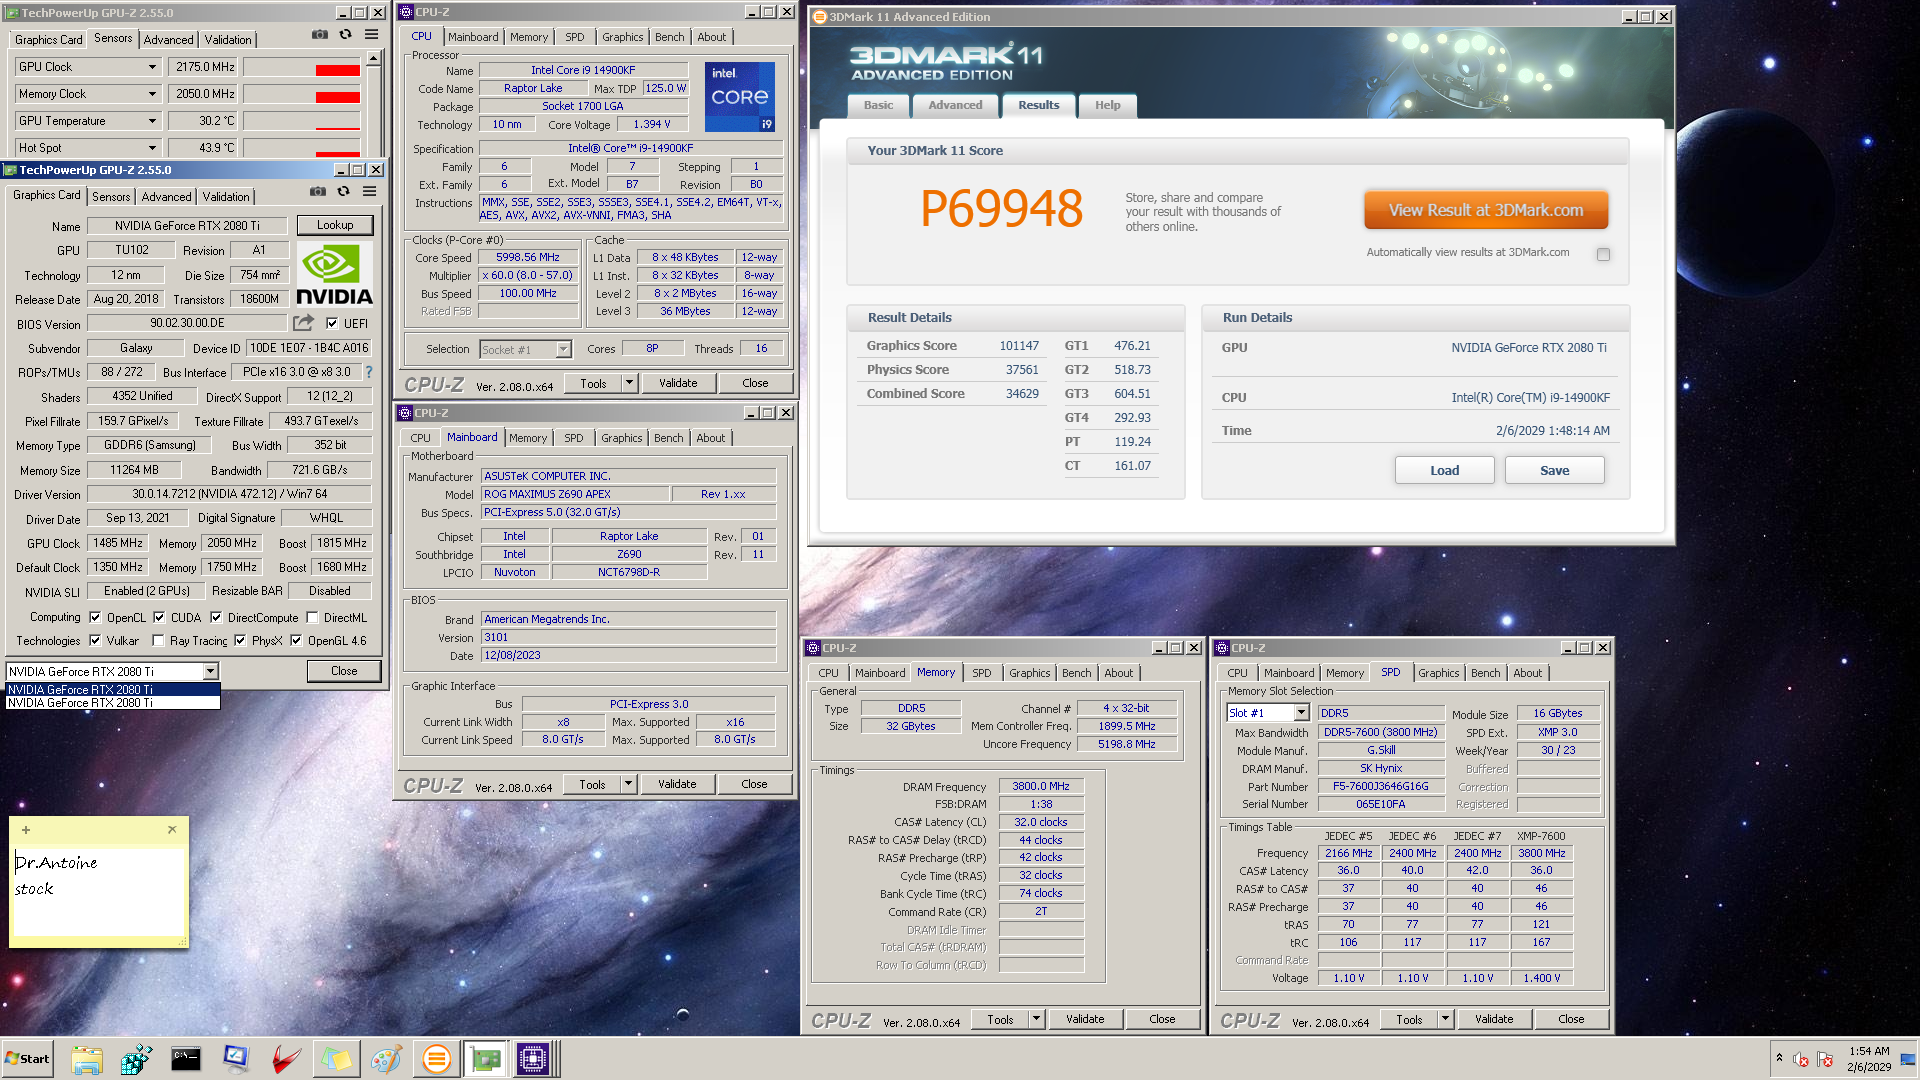
Task: Toggle the OpenCL checkbox
Action: coord(95,618)
